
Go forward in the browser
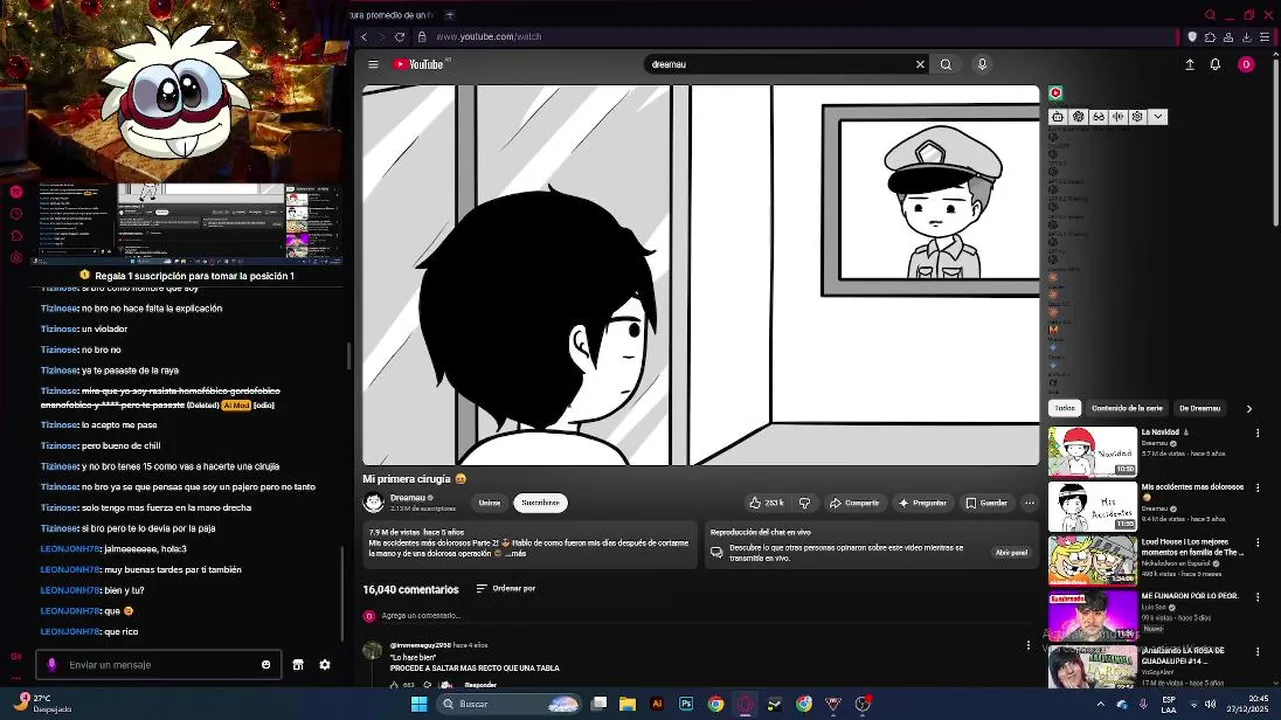pyautogui.click(x=381, y=37)
